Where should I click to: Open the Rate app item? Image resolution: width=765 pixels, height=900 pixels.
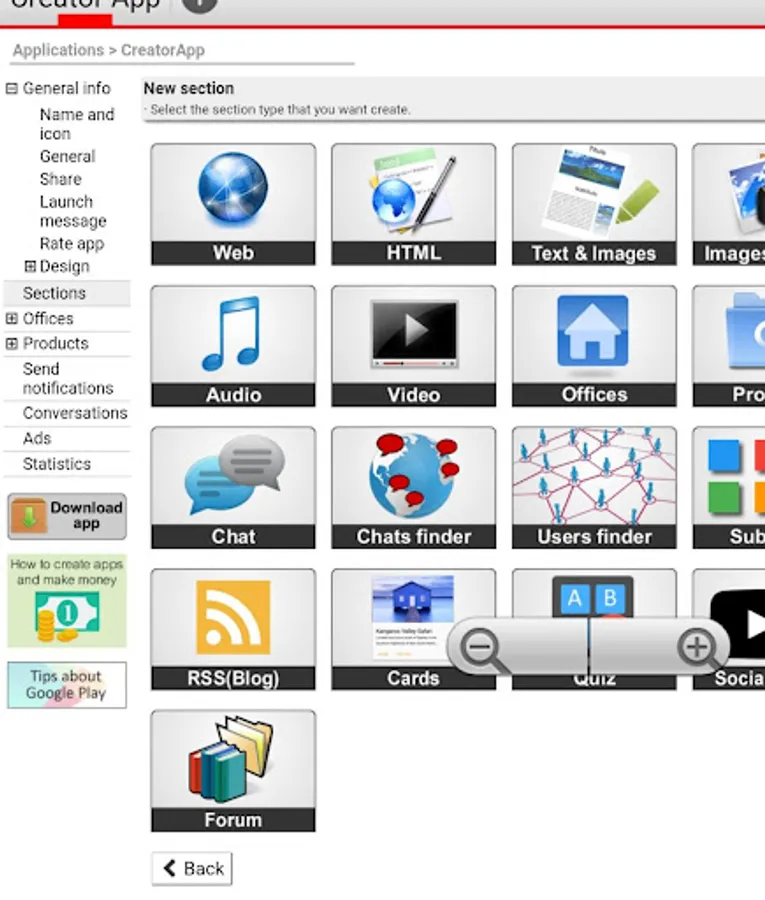tap(72, 243)
